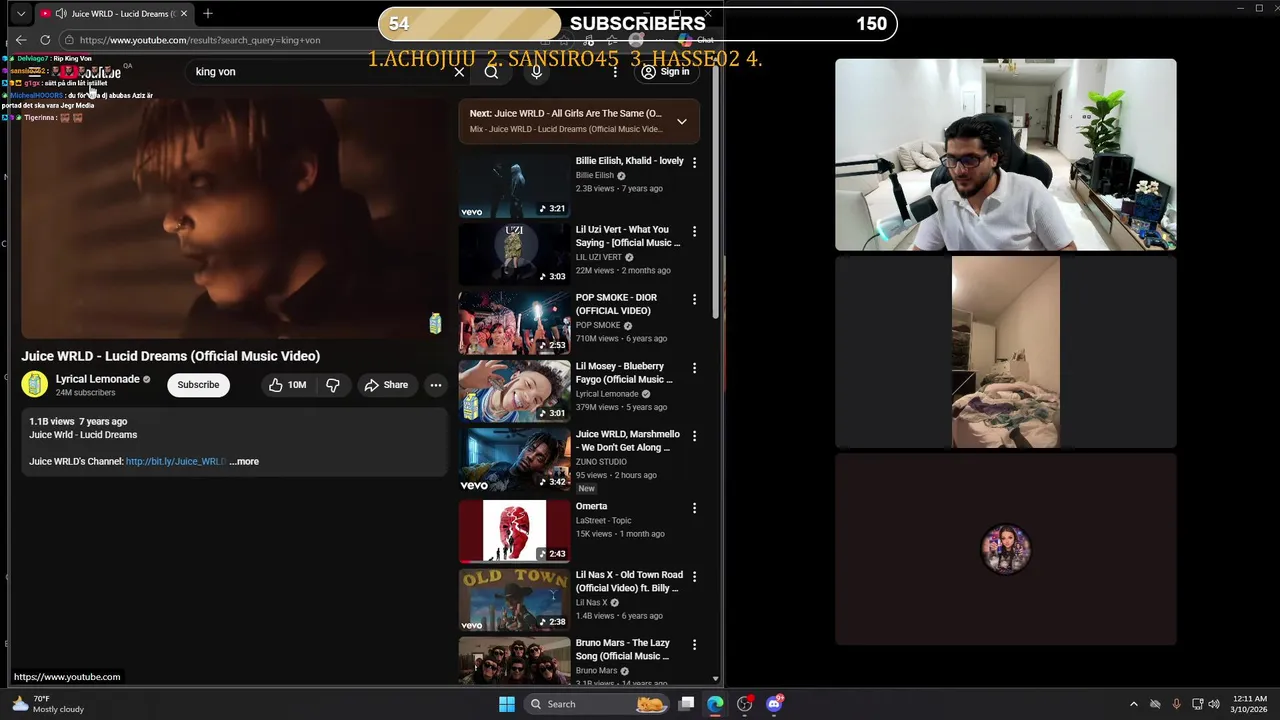Image resolution: width=1280 pixels, height=720 pixels.
Task: Open Juice WRLD Marshmello video title
Action: [x=627, y=441]
